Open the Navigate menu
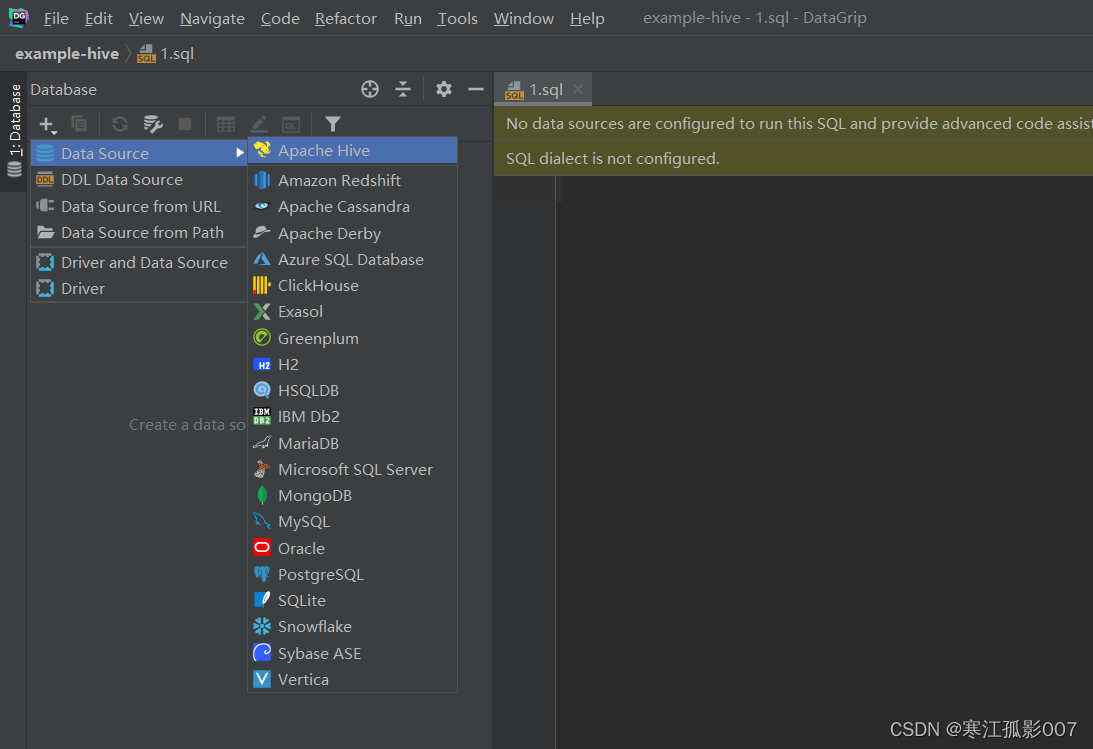The height and width of the screenshot is (749, 1093). pyautogui.click(x=212, y=19)
